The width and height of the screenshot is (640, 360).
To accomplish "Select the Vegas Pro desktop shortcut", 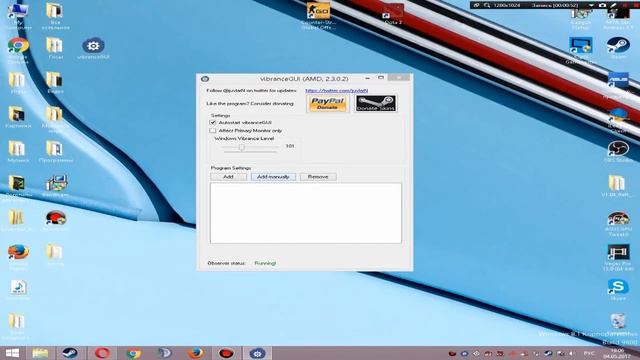I will pos(618,258).
